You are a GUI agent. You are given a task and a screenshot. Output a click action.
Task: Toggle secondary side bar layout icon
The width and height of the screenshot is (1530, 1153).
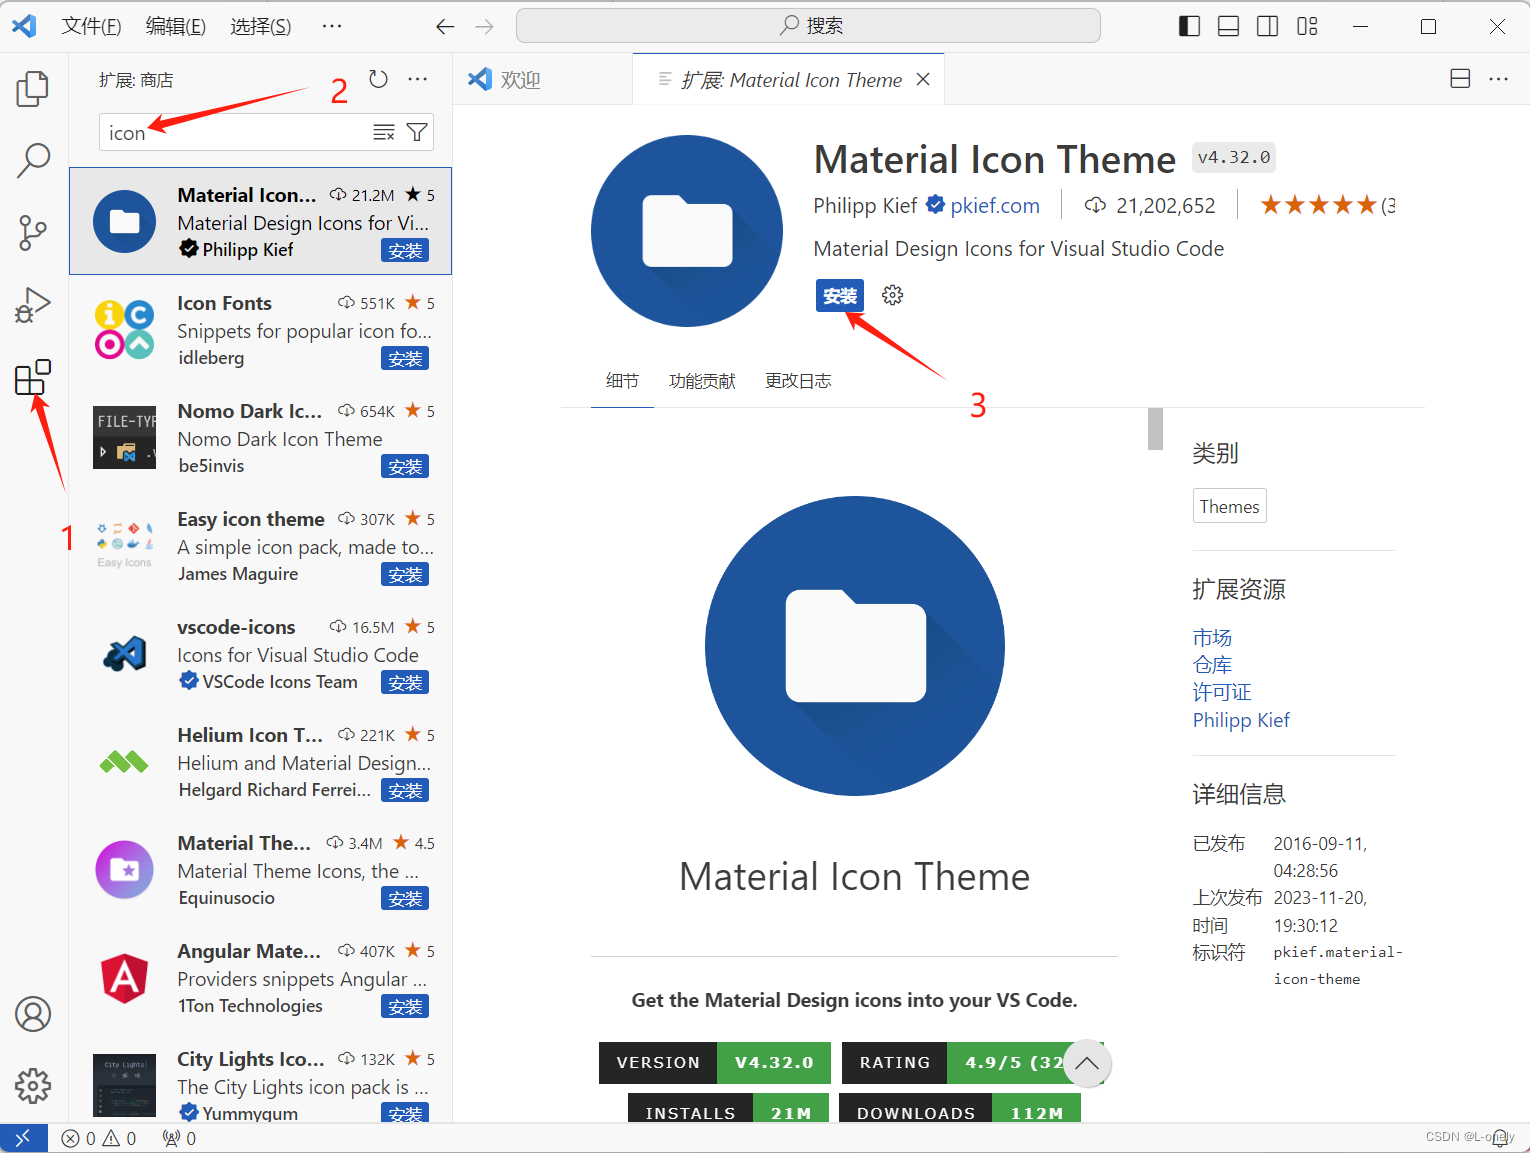click(1267, 26)
